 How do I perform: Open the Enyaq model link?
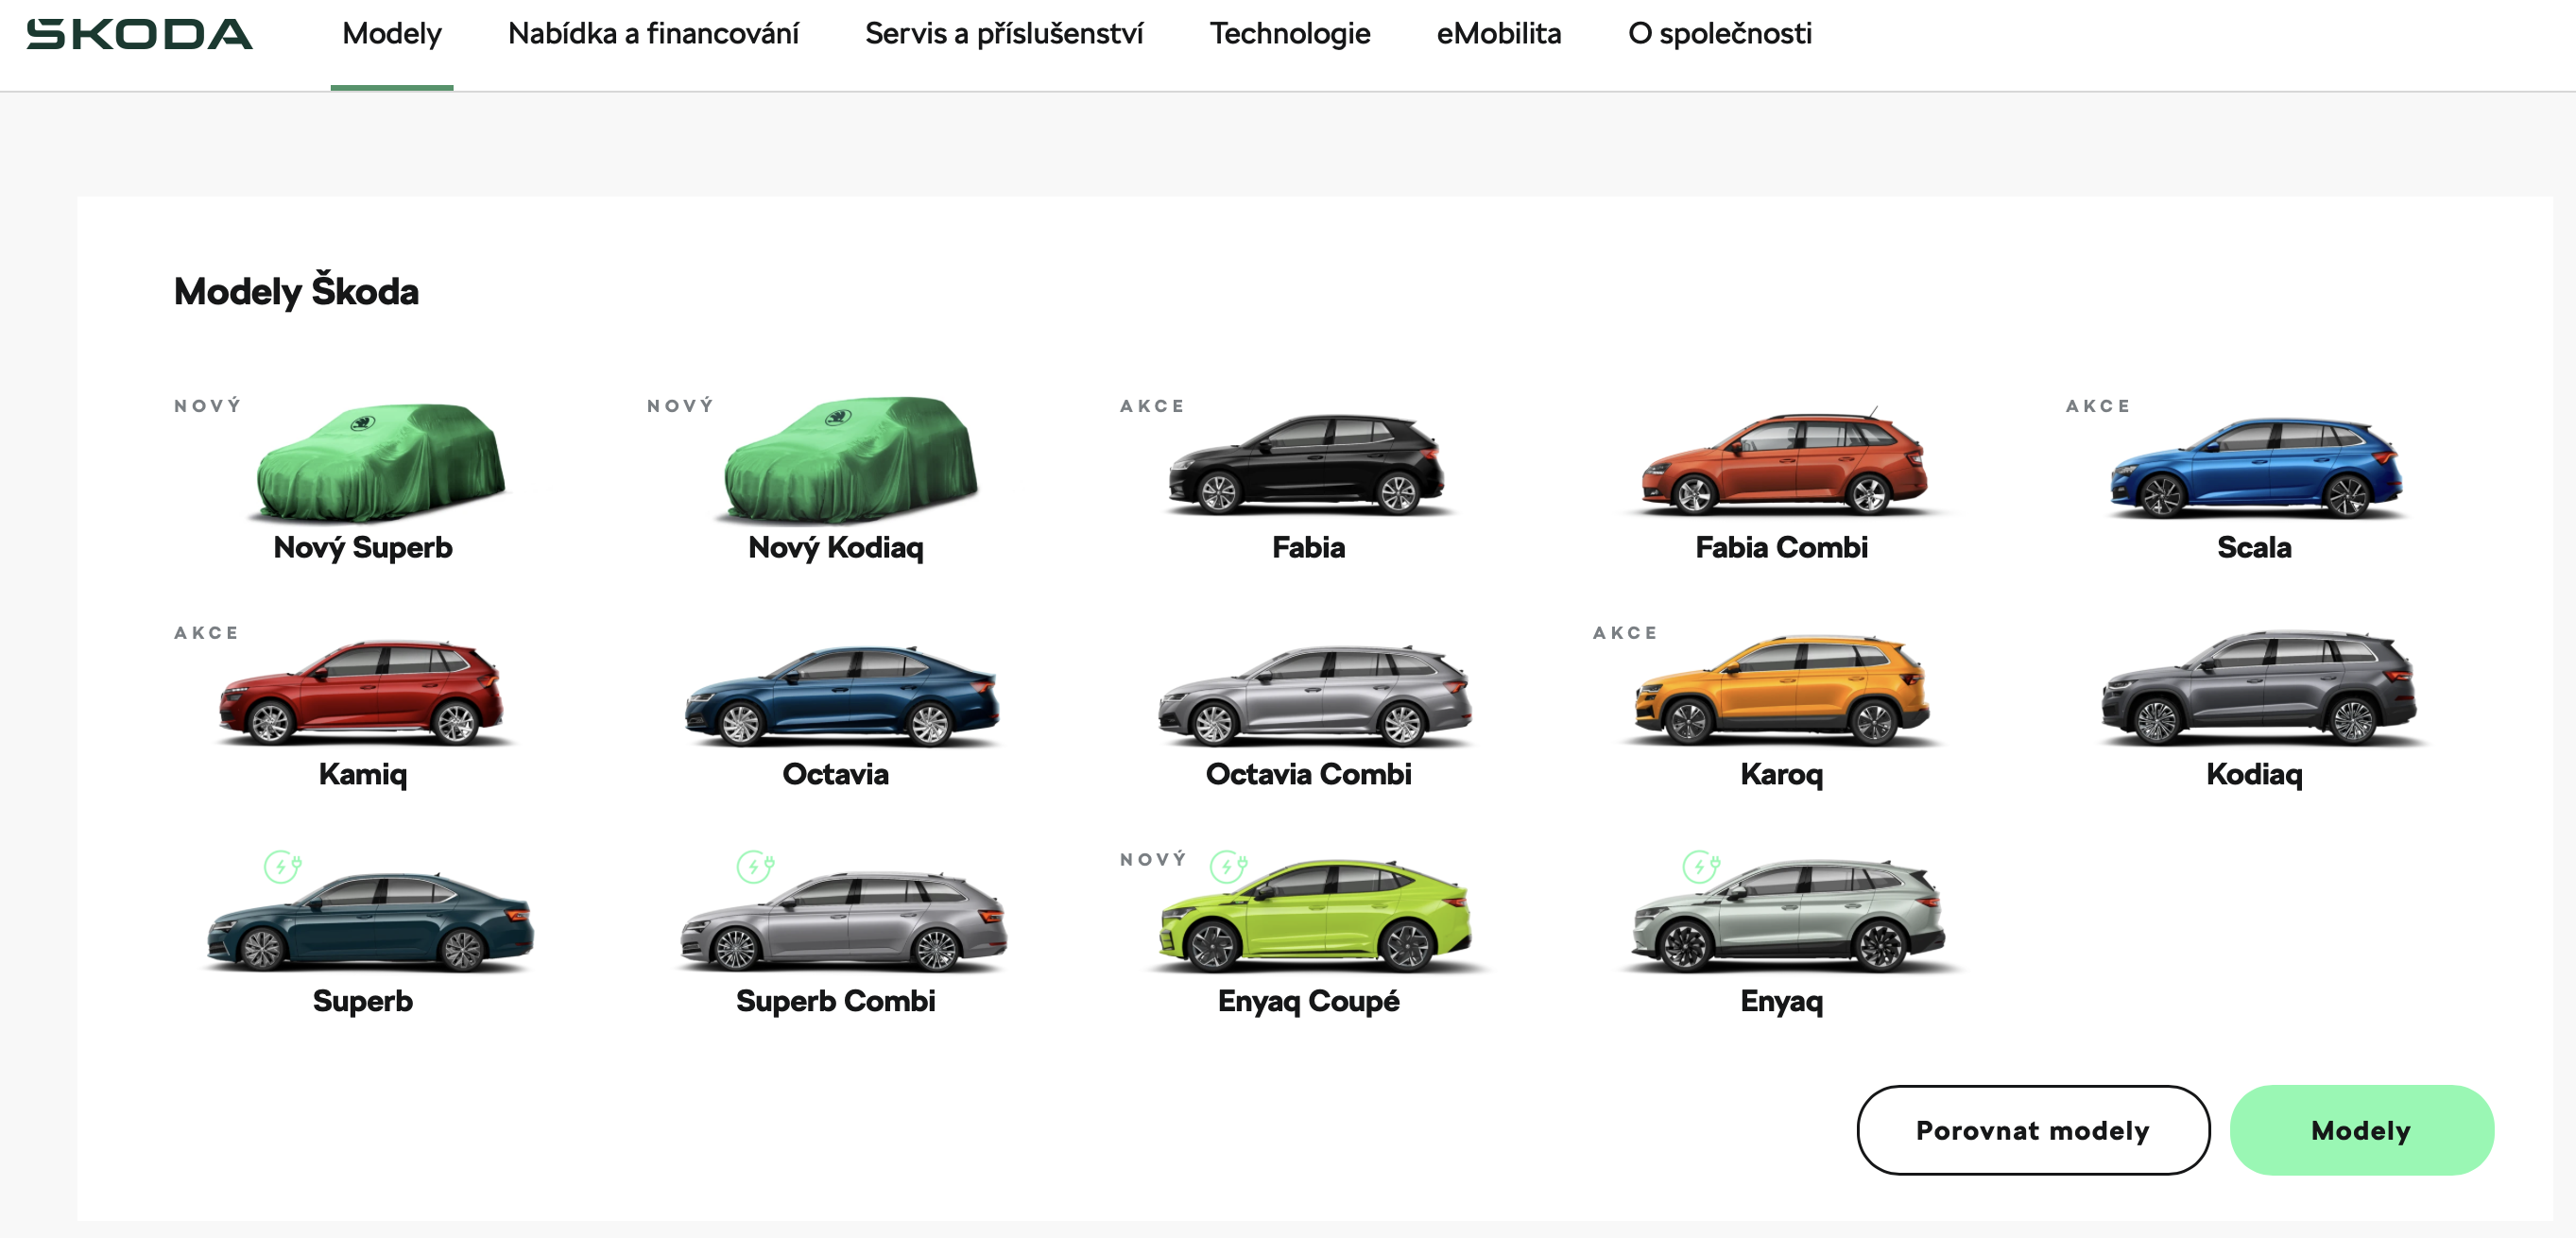click(1782, 1001)
